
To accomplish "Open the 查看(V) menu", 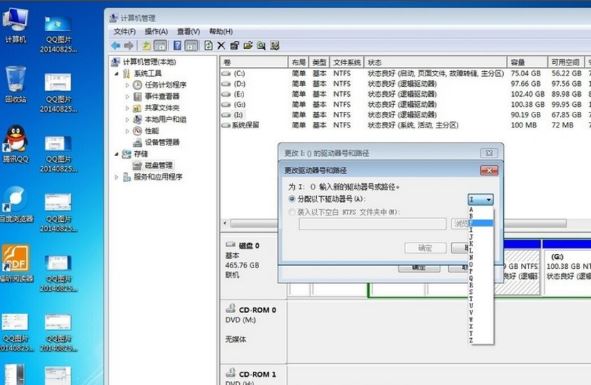I will coord(188,31).
